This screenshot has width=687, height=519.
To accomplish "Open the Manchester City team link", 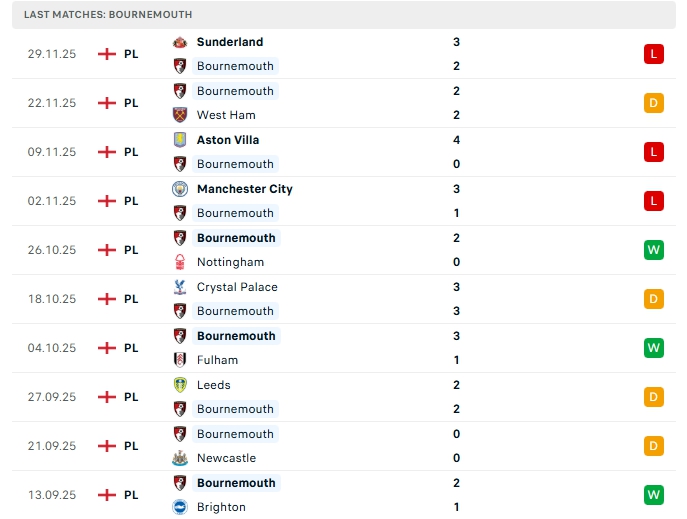I will tap(244, 189).
